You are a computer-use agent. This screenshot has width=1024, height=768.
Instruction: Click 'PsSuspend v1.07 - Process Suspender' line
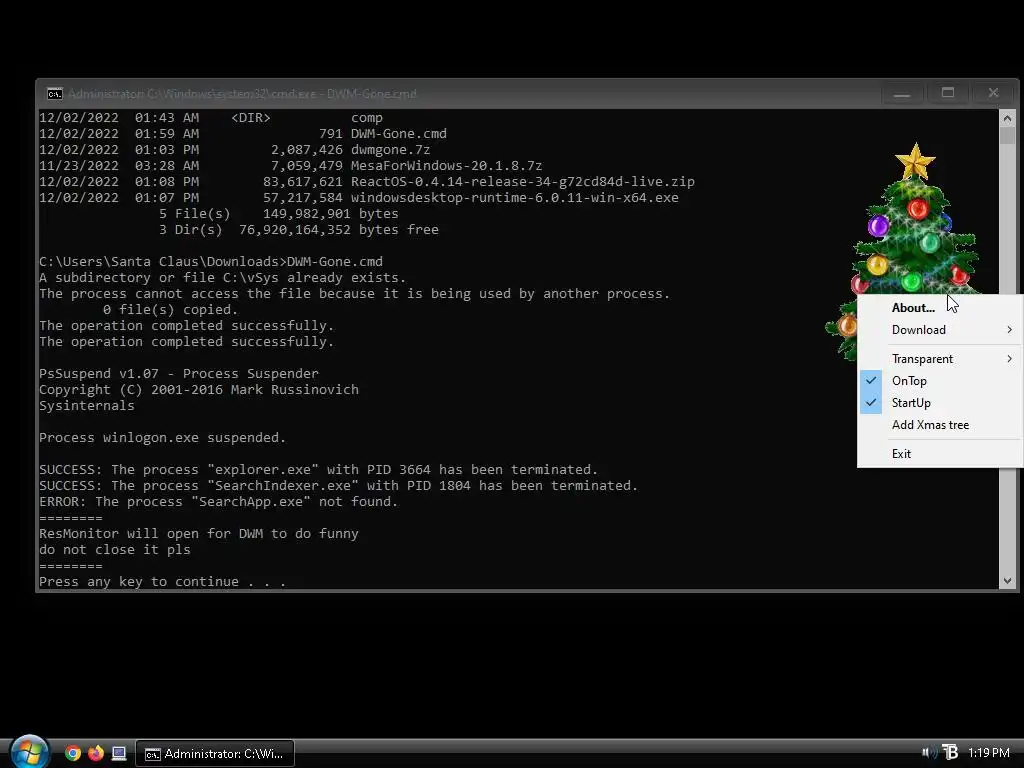(x=179, y=374)
